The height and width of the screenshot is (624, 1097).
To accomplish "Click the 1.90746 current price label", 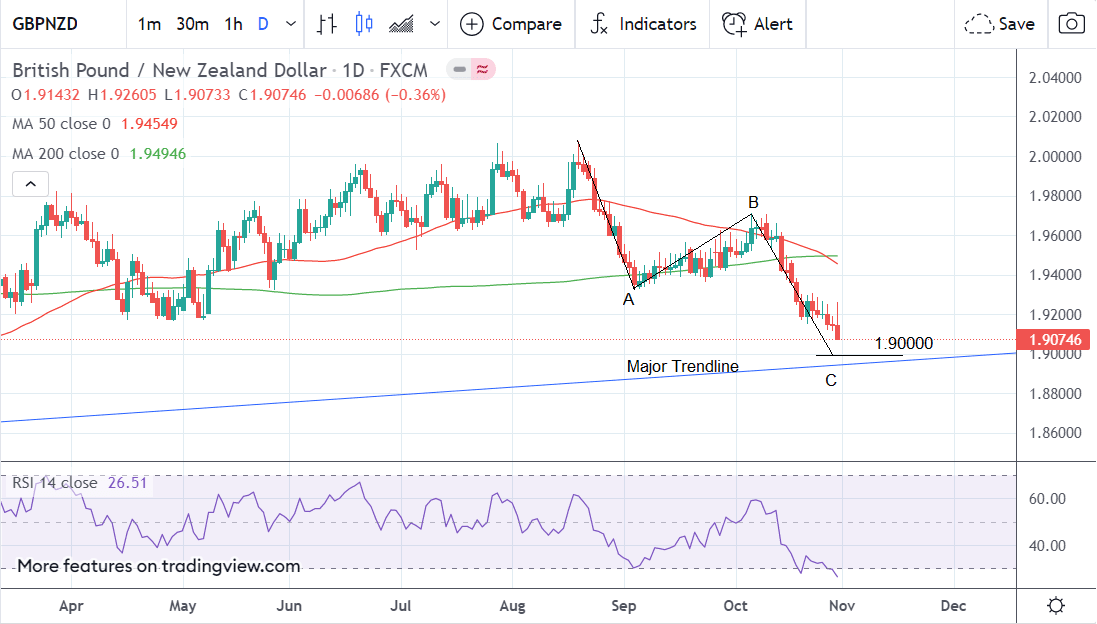I will click(1054, 340).
